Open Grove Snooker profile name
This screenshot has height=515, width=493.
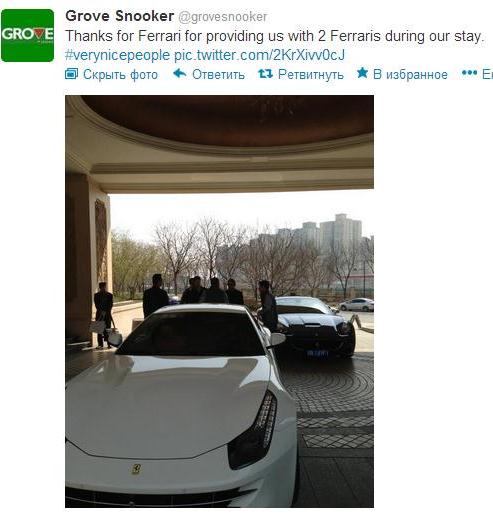coord(120,16)
